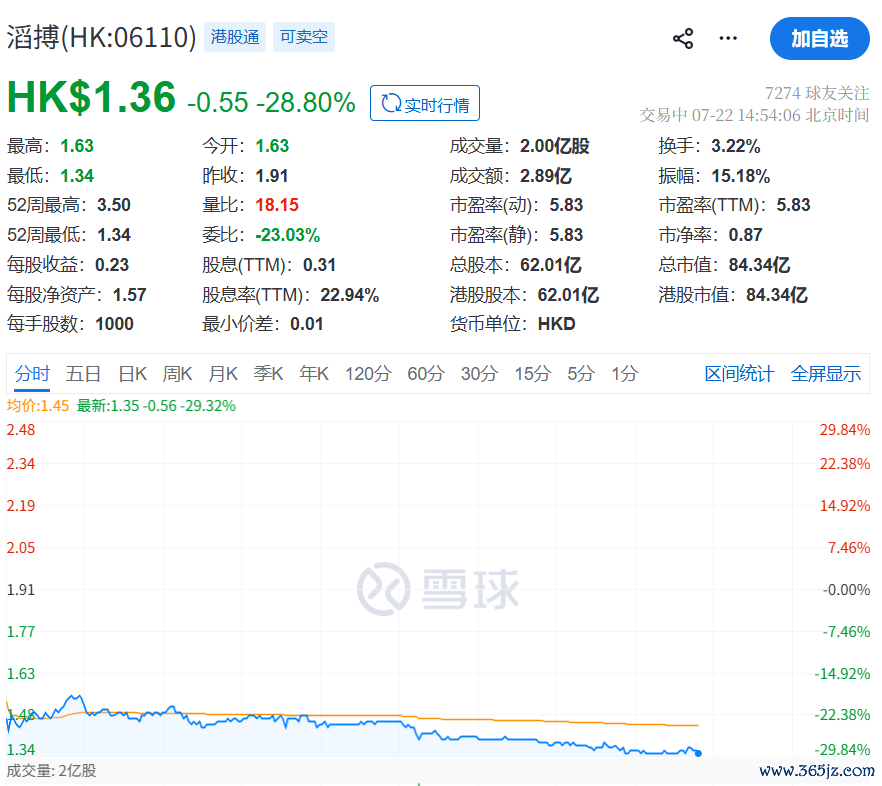Switch to the 1分 chart tab
Screen dimensions: 882x786
coord(624,374)
